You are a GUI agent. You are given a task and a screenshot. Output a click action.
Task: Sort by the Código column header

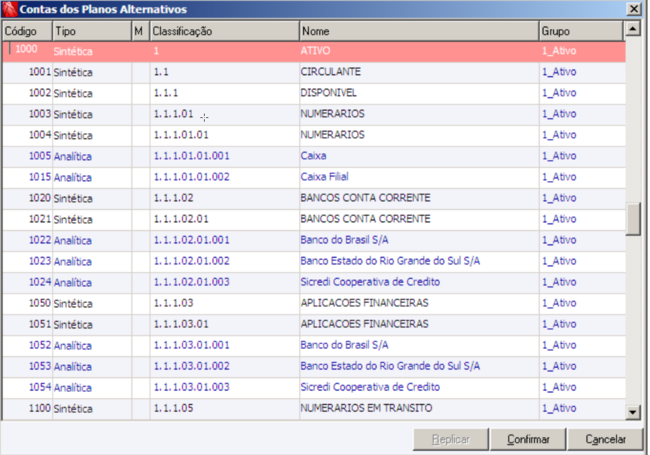tap(27, 31)
